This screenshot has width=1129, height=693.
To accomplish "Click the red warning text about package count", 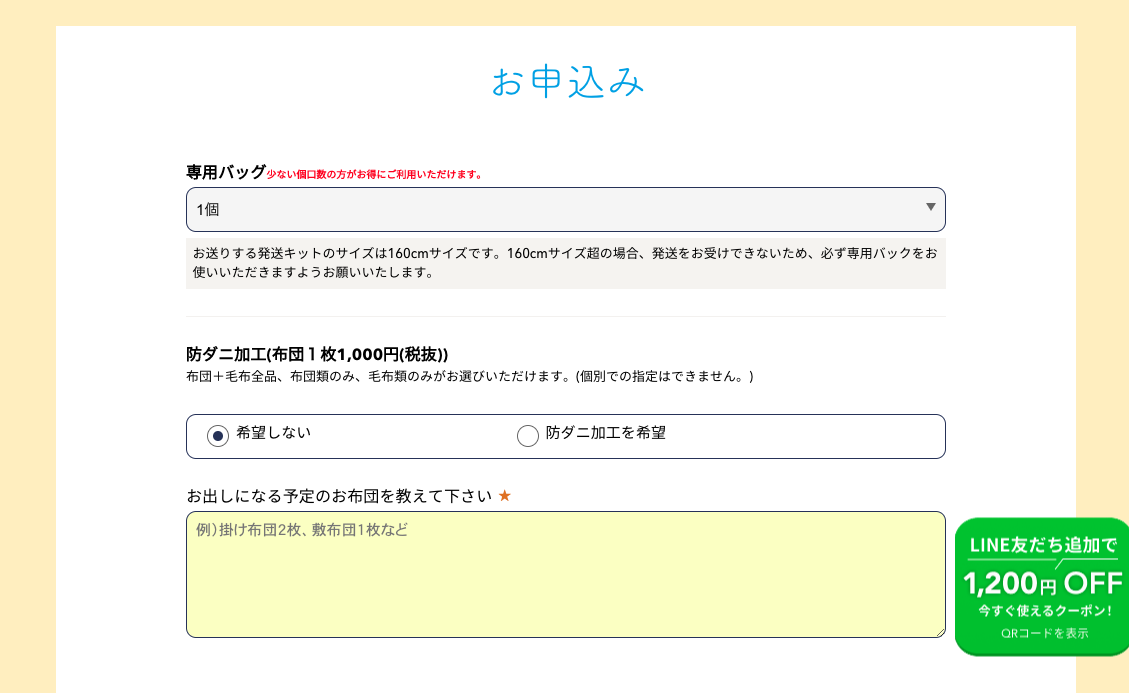I will point(373,172).
